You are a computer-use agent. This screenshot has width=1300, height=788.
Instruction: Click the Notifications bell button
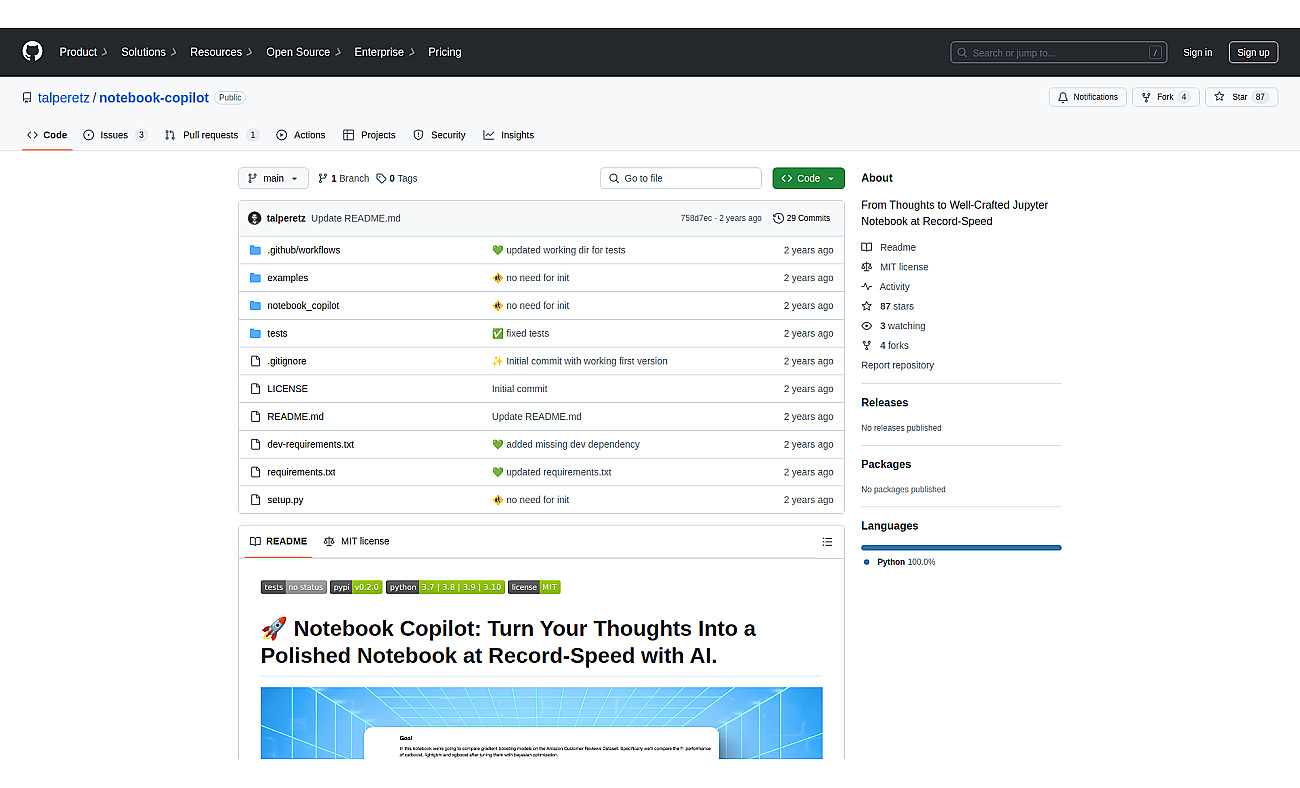click(1087, 97)
